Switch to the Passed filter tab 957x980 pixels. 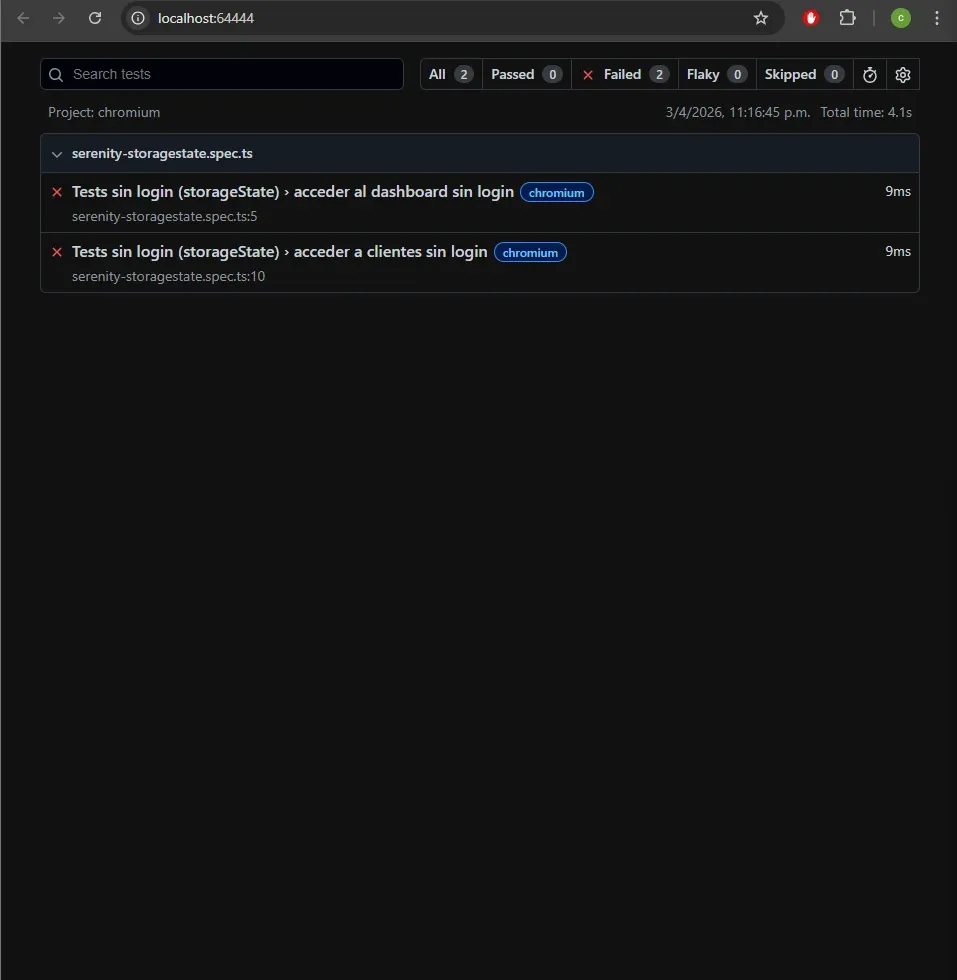pos(512,74)
